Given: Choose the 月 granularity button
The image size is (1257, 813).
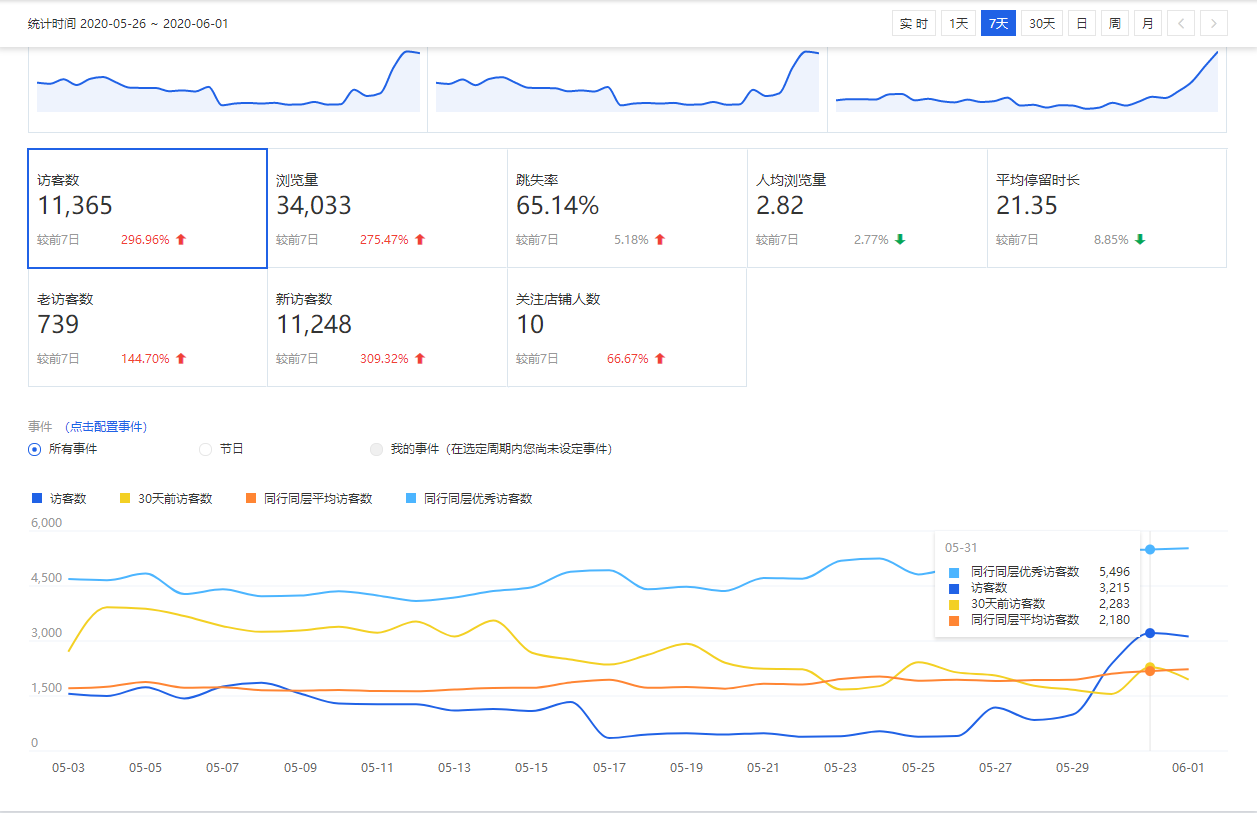Looking at the screenshot, I should [1148, 23].
